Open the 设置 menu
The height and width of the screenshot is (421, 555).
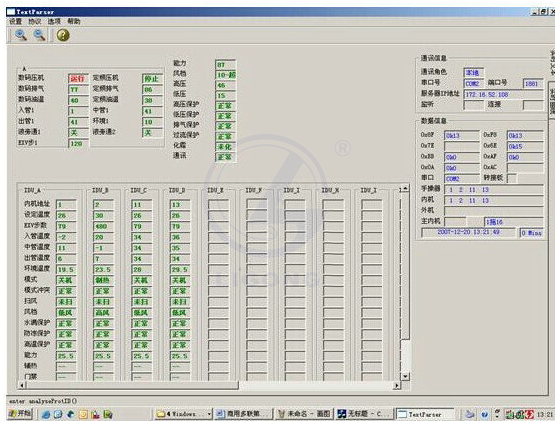[16, 22]
